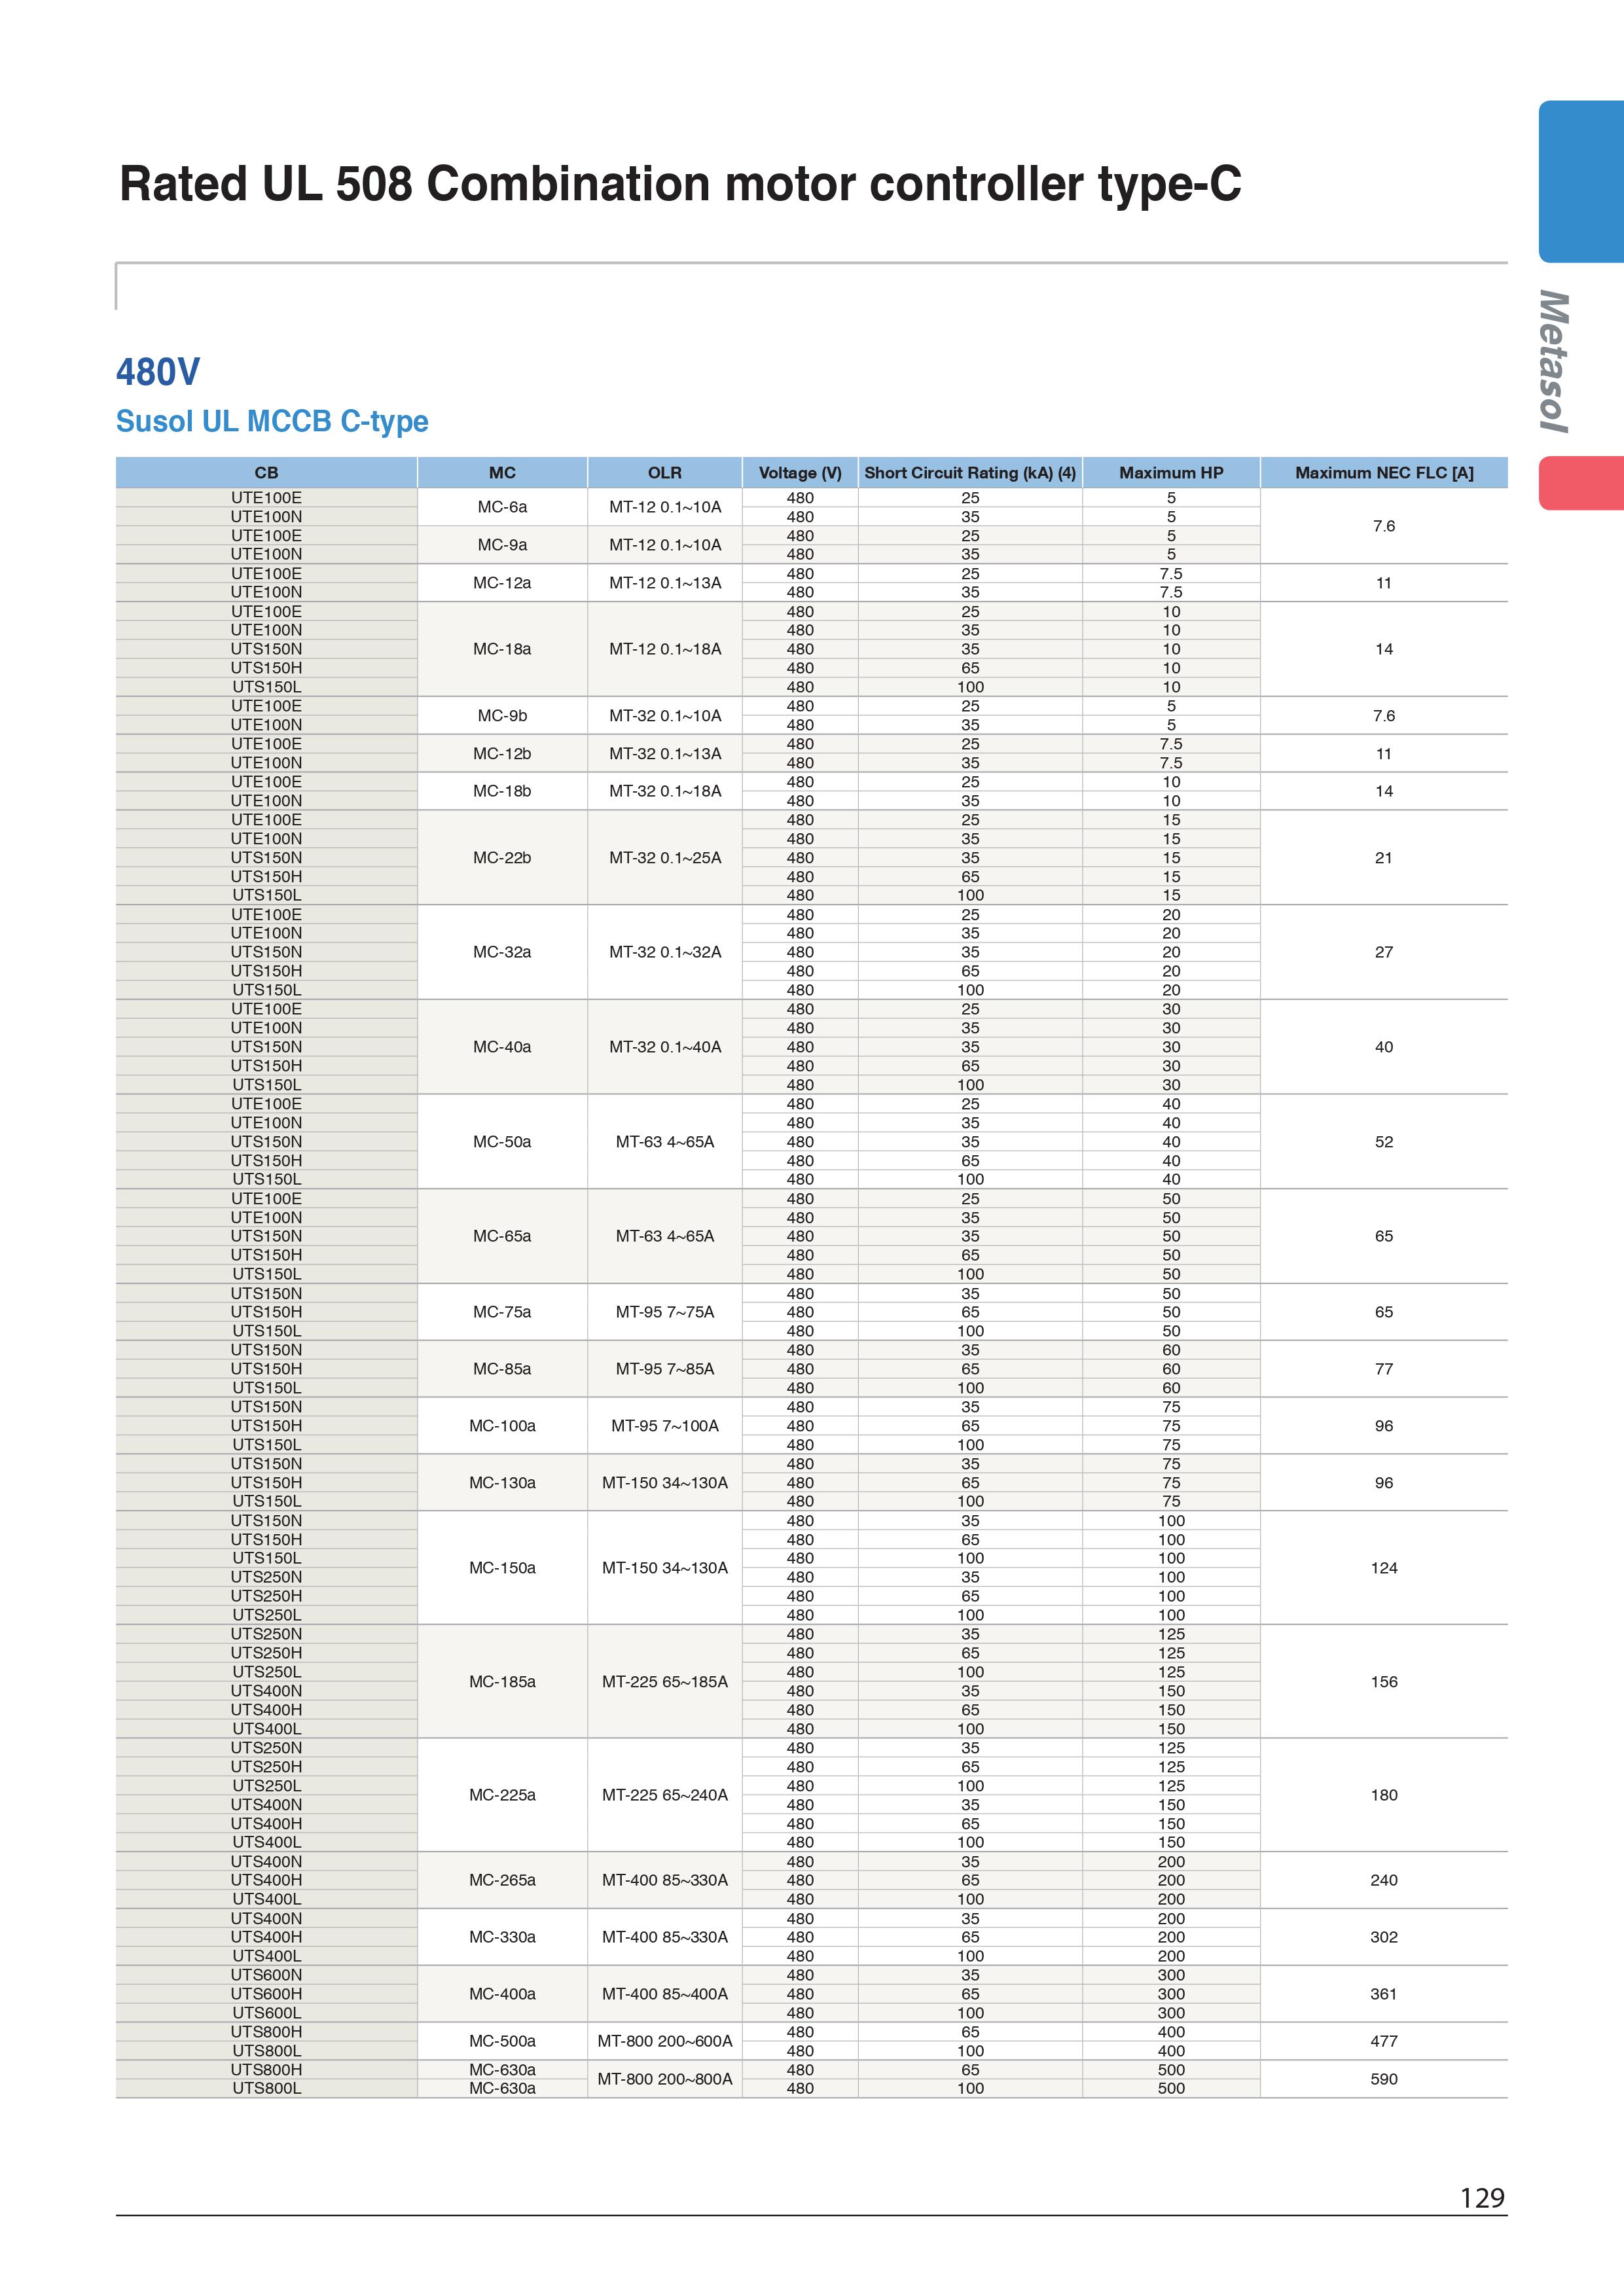Click the FLC value '156'
This screenshot has width=1624, height=2296.
pyautogui.click(x=1384, y=1682)
